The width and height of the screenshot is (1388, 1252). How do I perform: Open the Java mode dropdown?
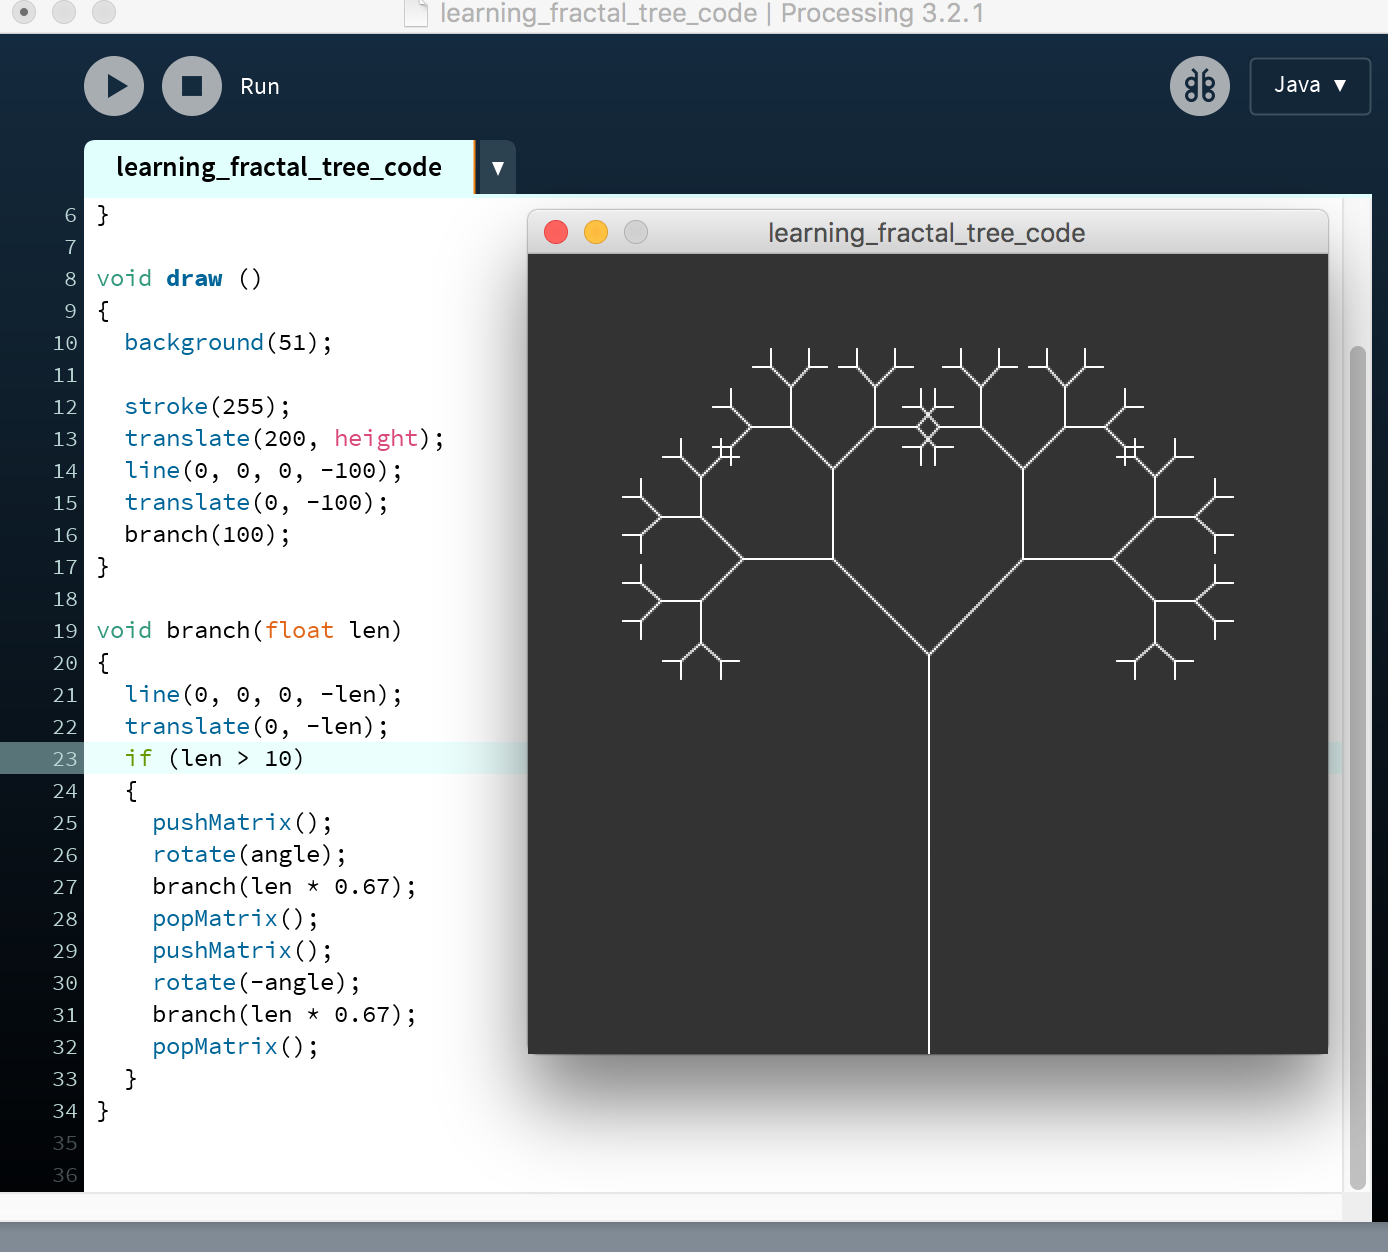1310,86
